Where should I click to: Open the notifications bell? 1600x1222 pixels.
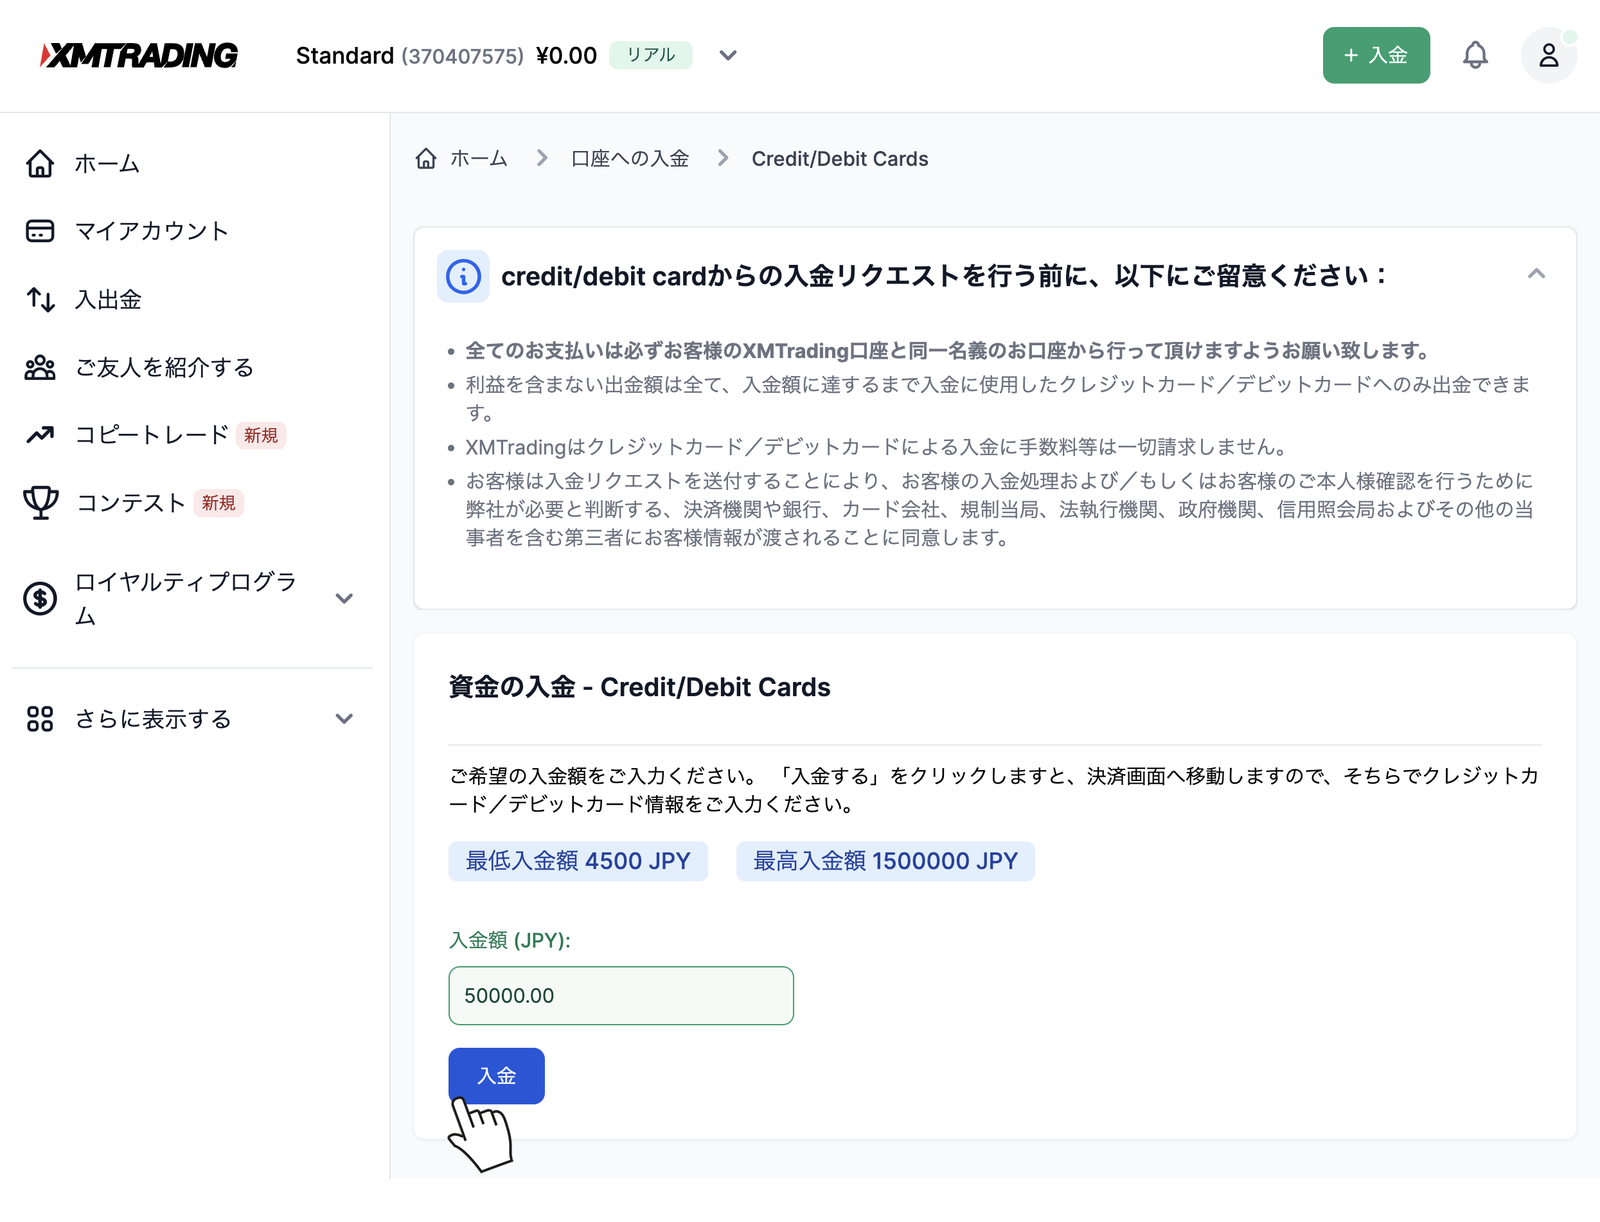click(1475, 55)
